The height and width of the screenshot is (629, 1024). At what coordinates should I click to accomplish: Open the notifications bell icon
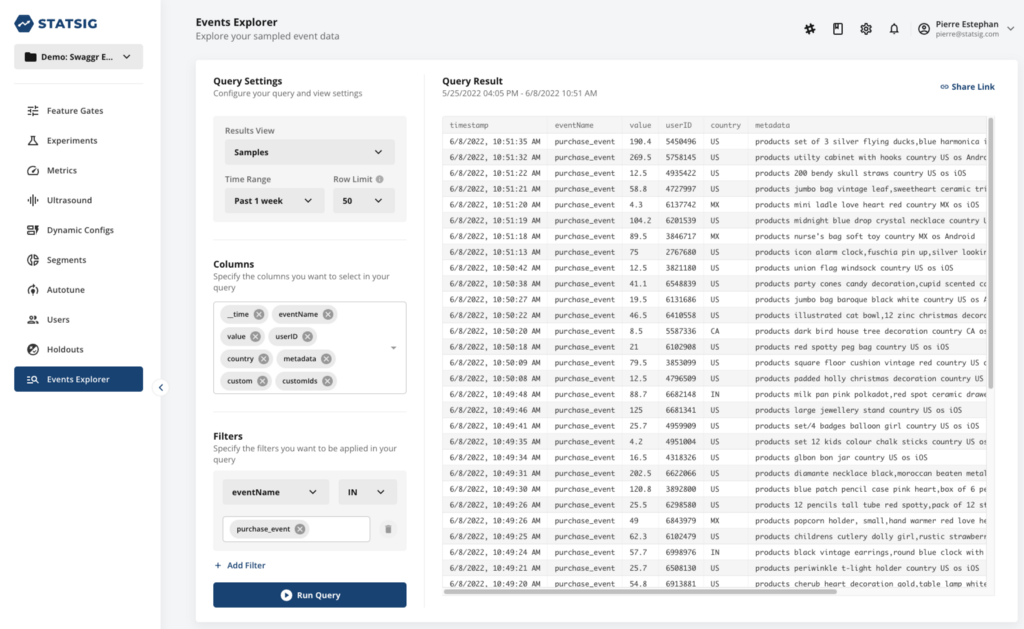(894, 29)
